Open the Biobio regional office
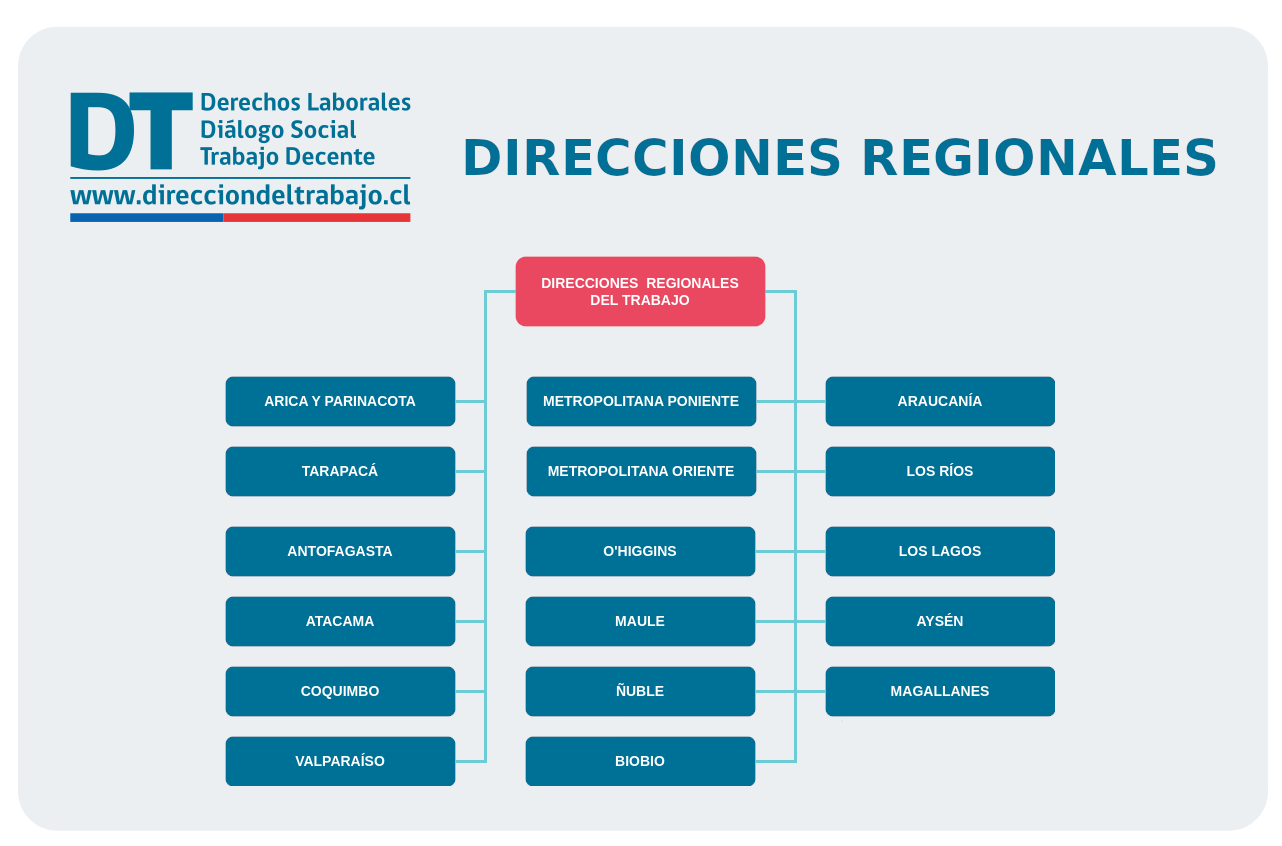This screenshot has width=1282, height=846. point(640,761)
